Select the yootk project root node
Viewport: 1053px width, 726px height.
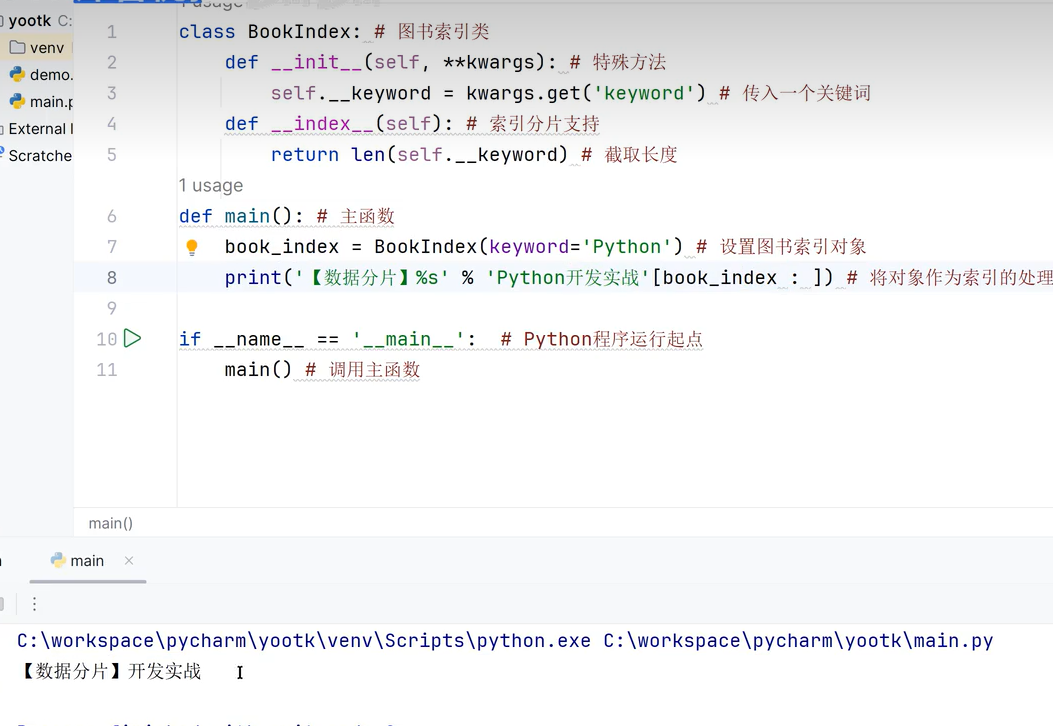pyautogui.click(x=30, y=21)
